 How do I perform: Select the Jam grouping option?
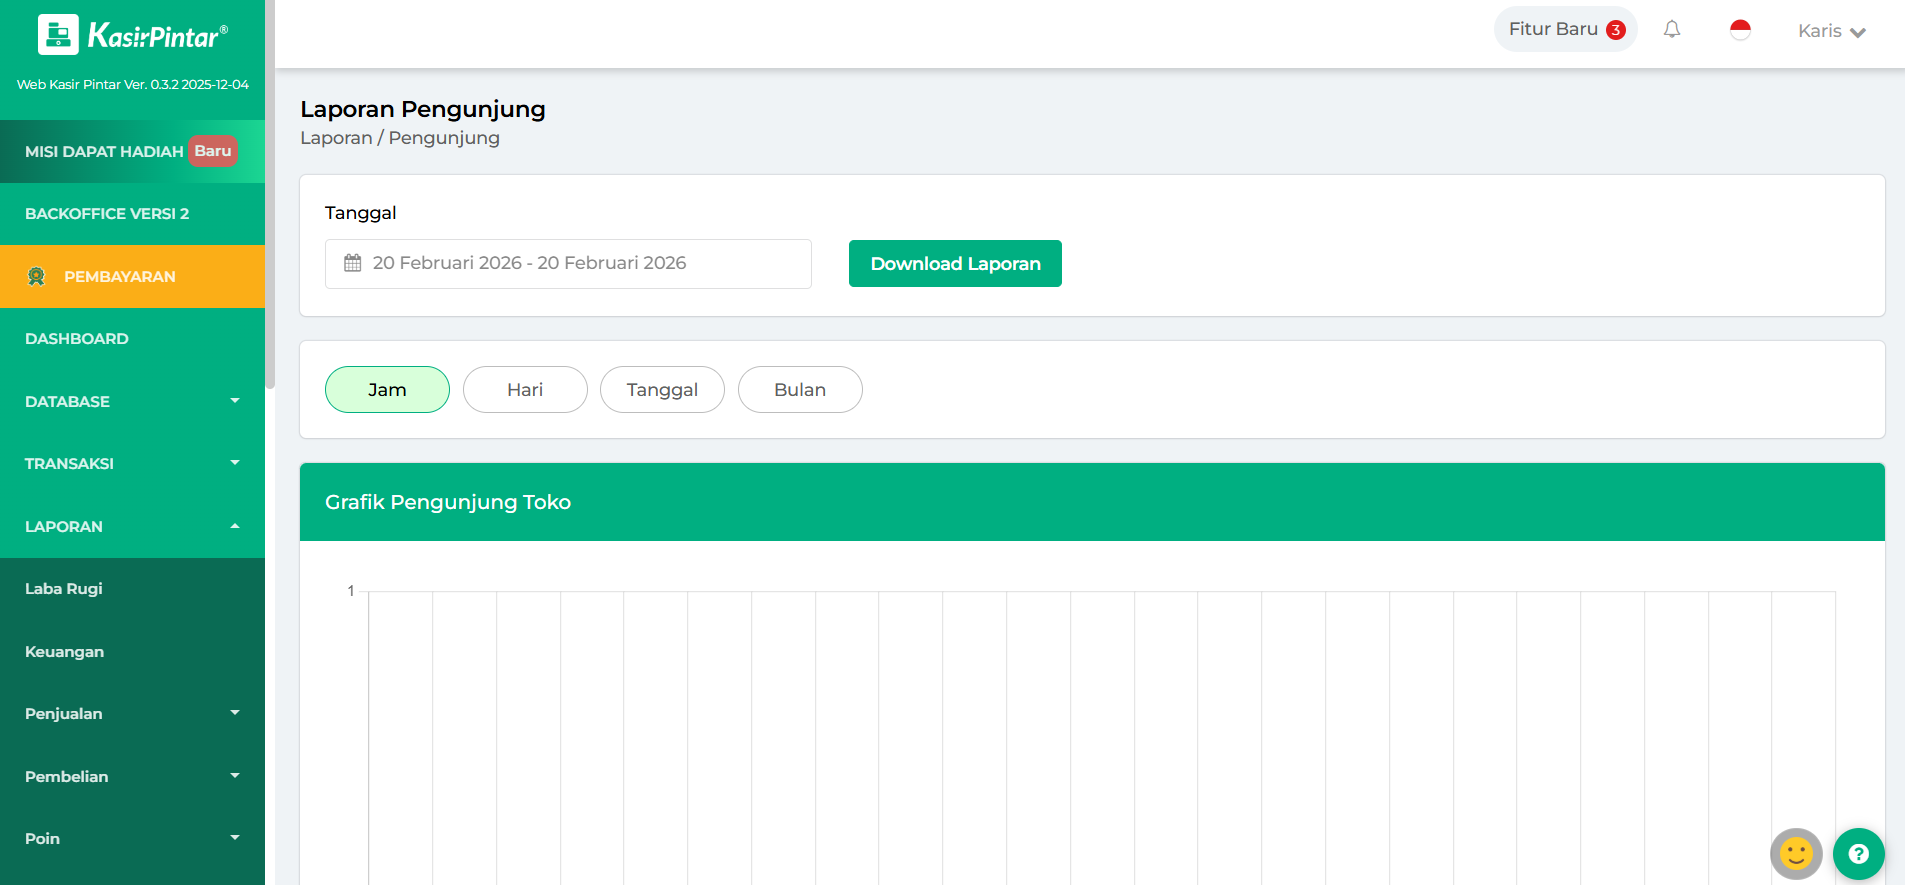point(387,390)
